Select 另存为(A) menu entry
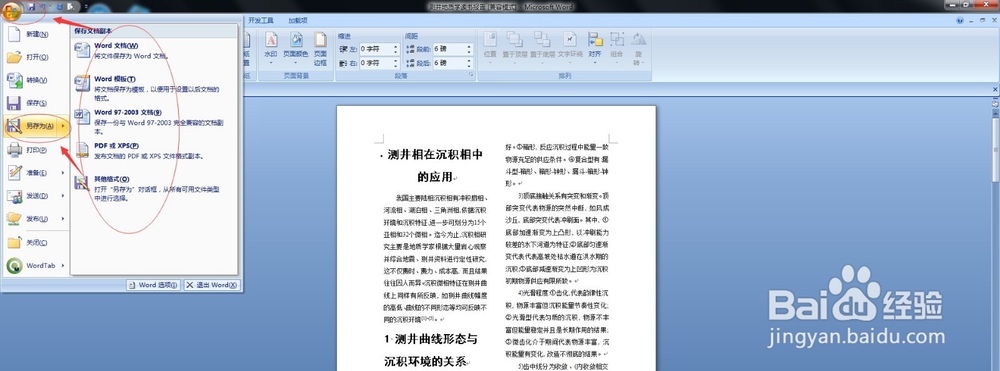The width and height of the screenshot is (1000, 371). [36, 126]
